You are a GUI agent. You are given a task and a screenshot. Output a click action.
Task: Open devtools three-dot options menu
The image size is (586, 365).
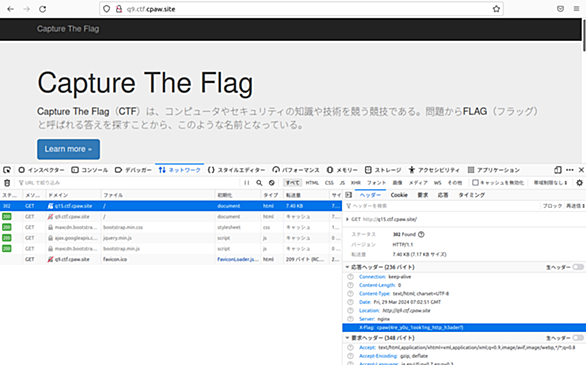(570, 170)
